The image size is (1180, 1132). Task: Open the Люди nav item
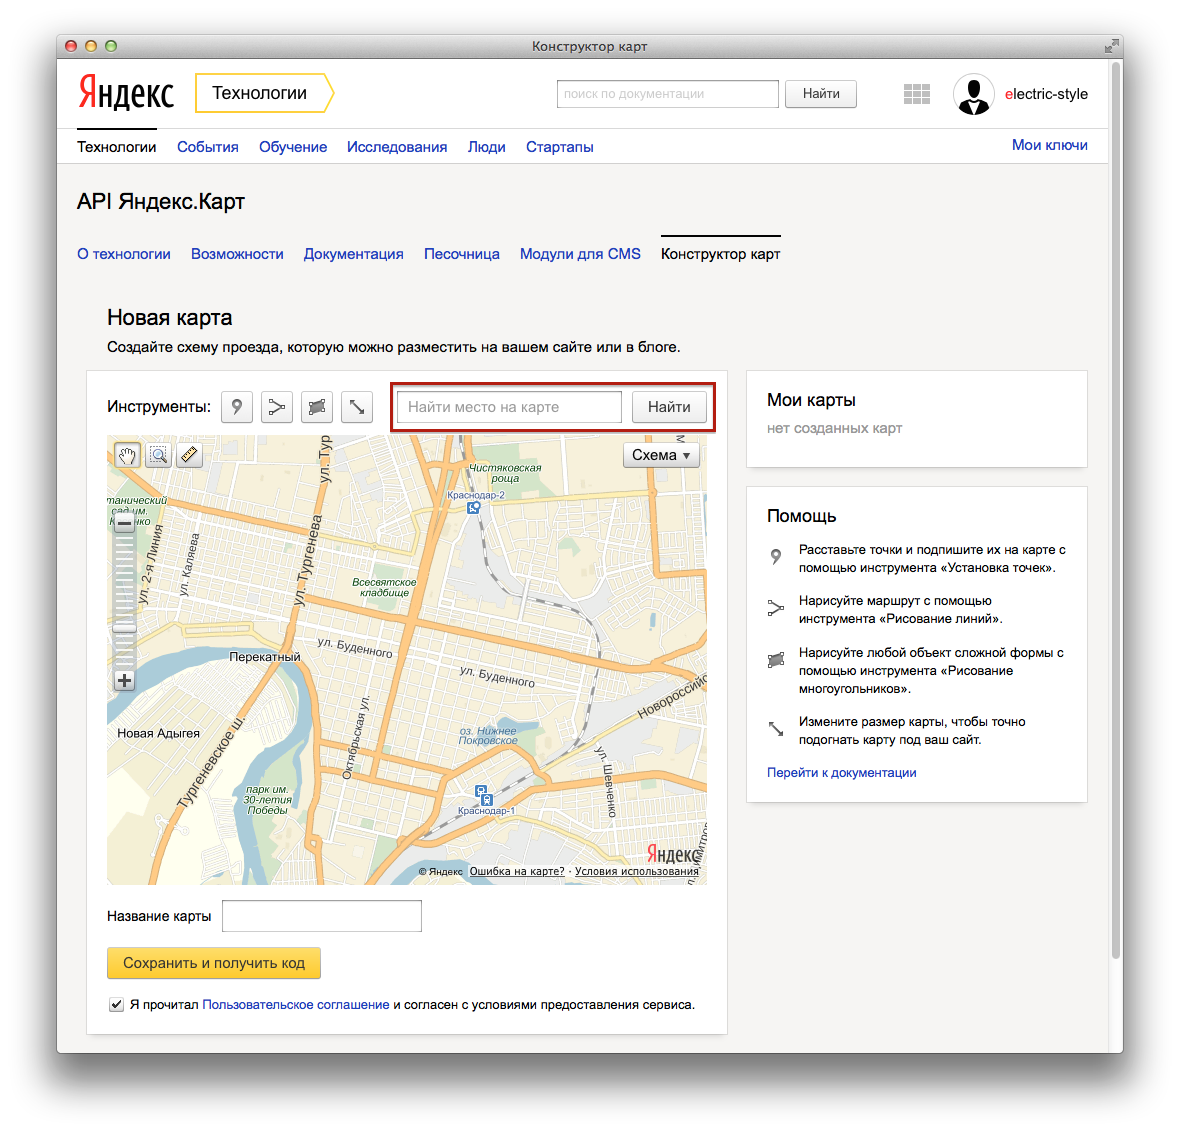coord(486,147)
